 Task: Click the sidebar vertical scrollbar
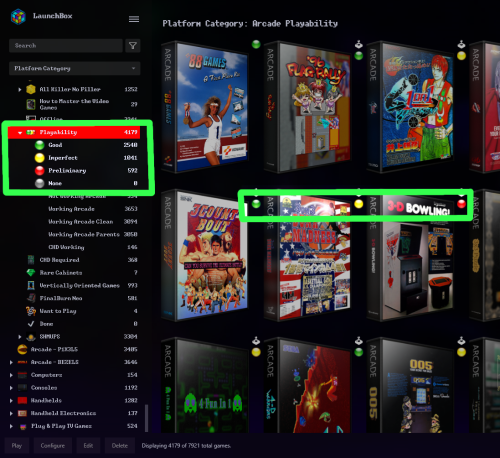[x=146, y=419]
